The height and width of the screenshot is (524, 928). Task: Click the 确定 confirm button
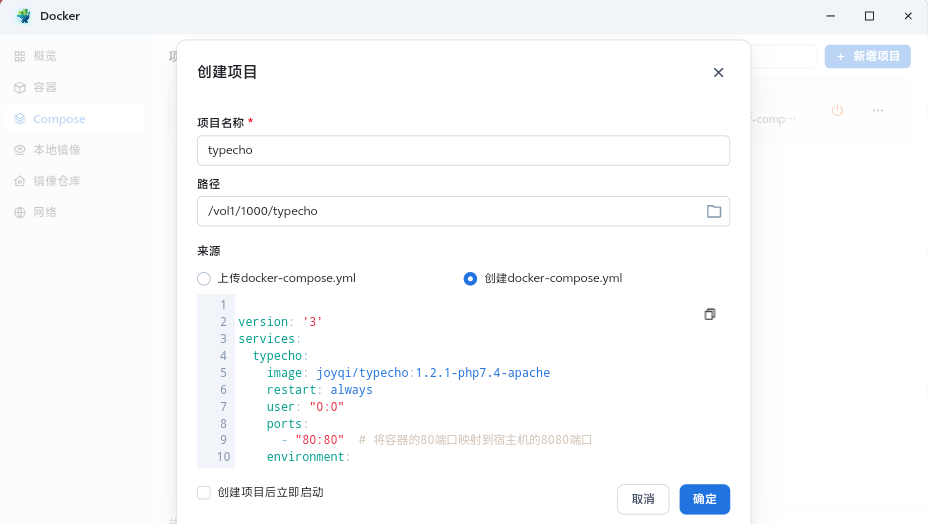[704, 499]
